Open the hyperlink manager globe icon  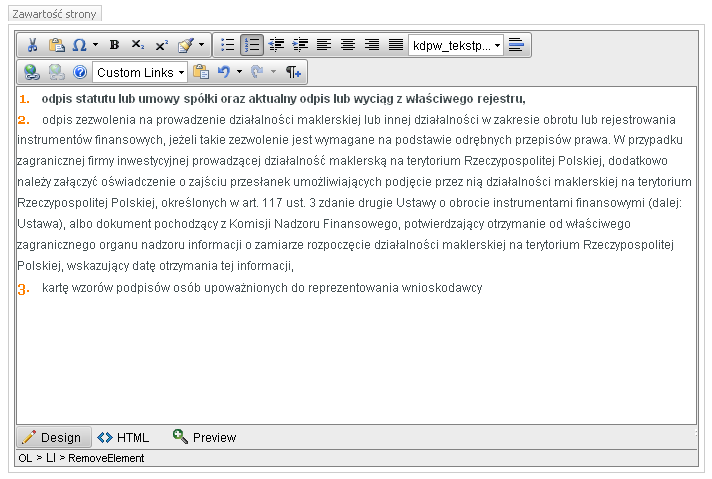(32, 72)
